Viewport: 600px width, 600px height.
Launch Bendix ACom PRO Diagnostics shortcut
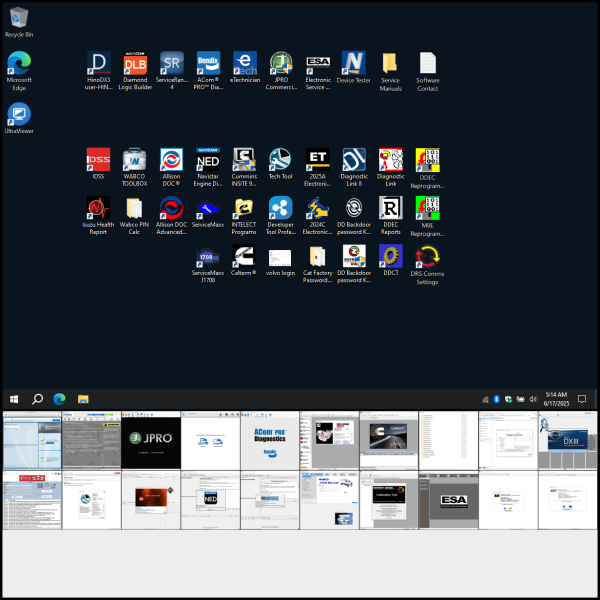(208, 71)
